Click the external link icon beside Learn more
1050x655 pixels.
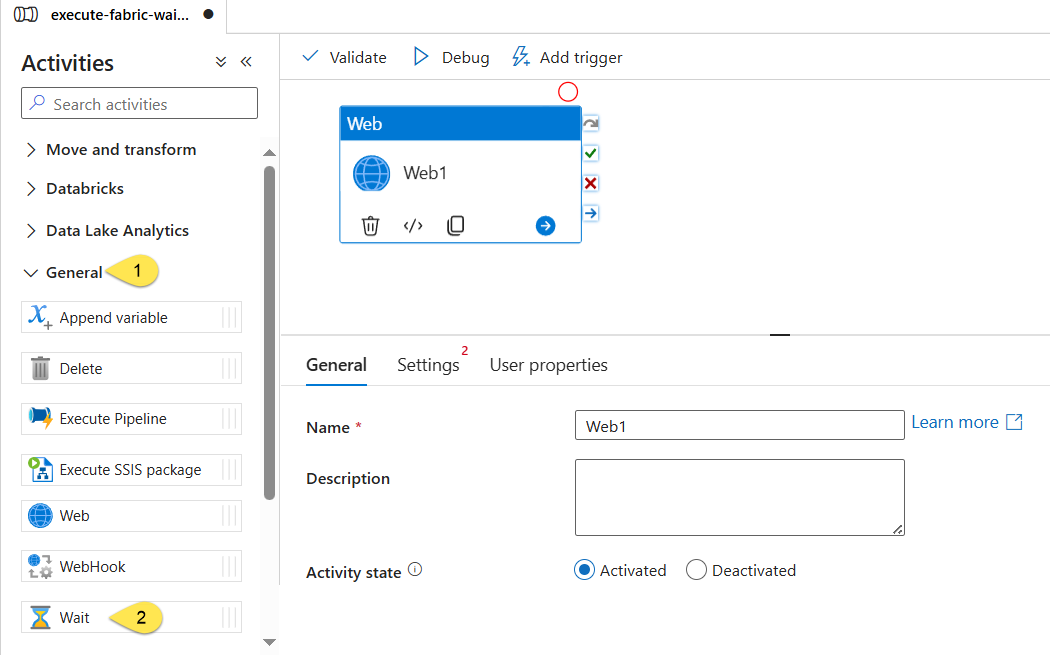point(1015,422)
